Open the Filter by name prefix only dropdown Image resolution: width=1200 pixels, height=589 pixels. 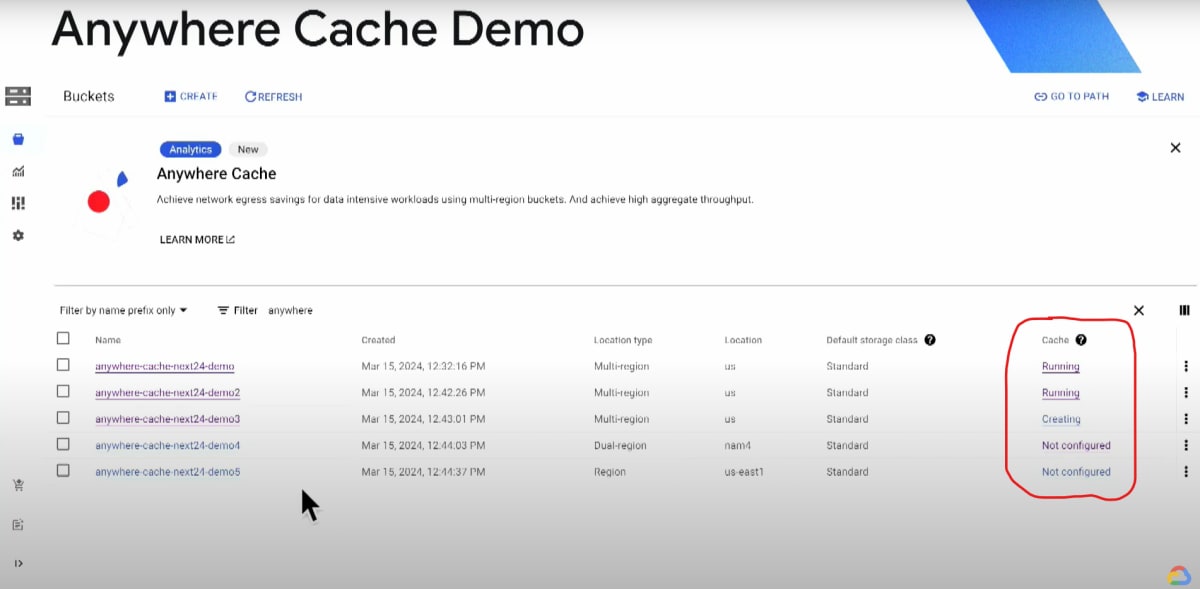[124, 311]
